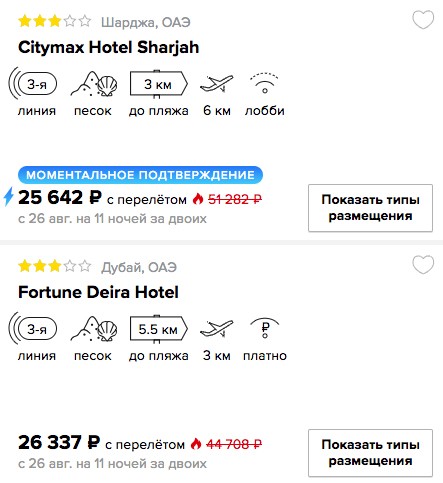Add Citymax Hotel Sharjah to favorites
The width and height of the screenshot is (443, 483).
click(x=423, y=20)
